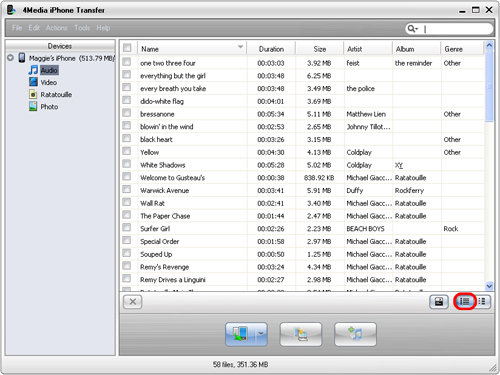
Task: Click the export to computer icon button
Action: [x=240, y=334]
